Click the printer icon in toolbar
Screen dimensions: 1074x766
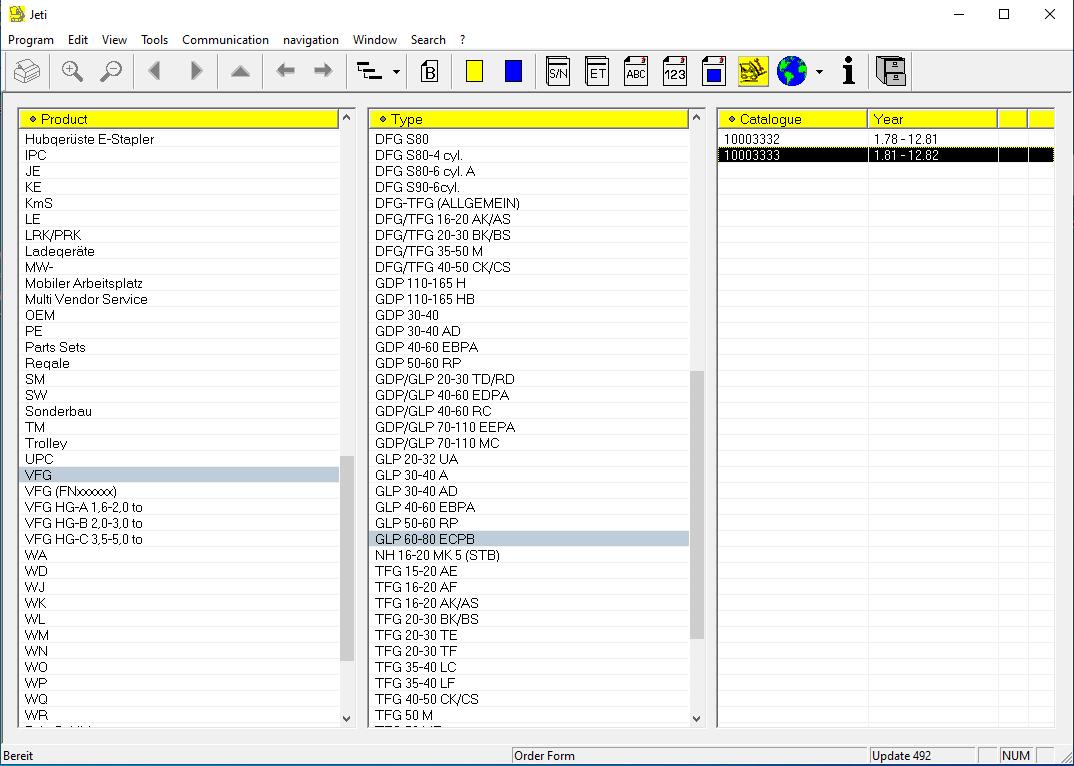click(27, 71)
